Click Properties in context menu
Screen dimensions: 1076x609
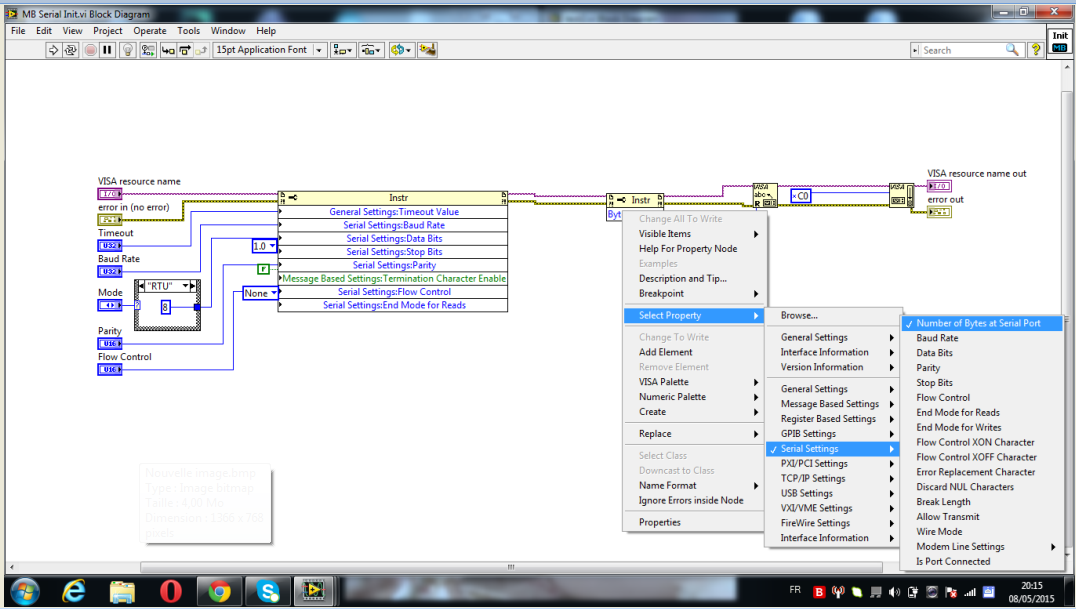pyautogui.click(x=694, y=522)
